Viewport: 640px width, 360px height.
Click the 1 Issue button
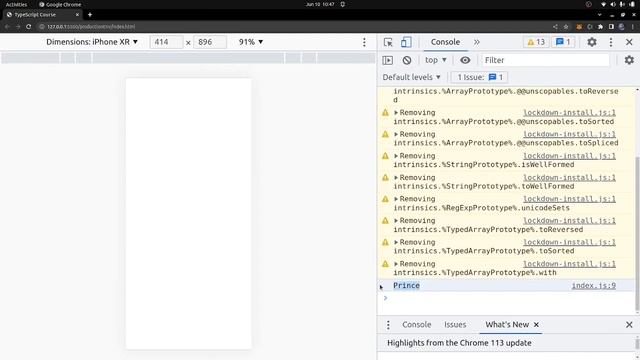[x=480, y=77]
